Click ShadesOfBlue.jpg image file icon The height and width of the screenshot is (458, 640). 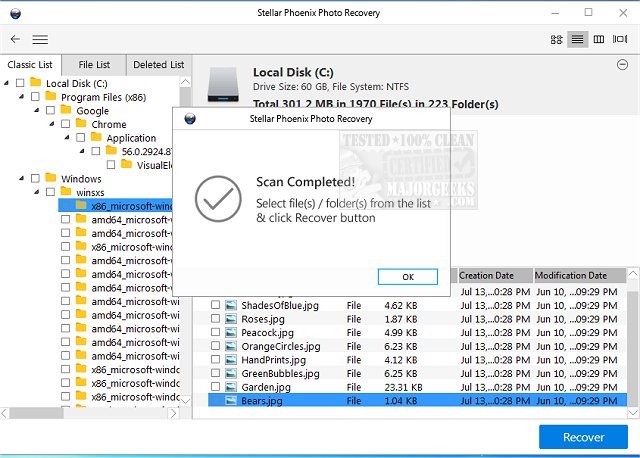click(231, 305)
